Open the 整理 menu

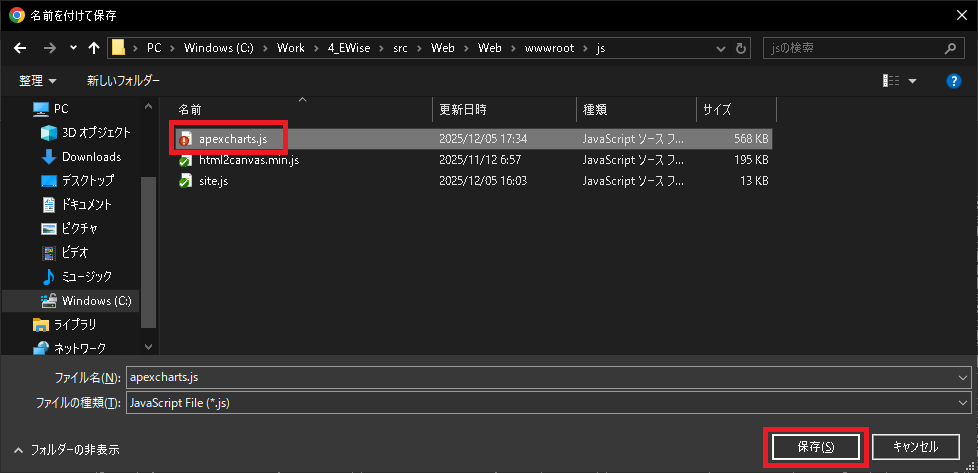[x=37, y=80]
